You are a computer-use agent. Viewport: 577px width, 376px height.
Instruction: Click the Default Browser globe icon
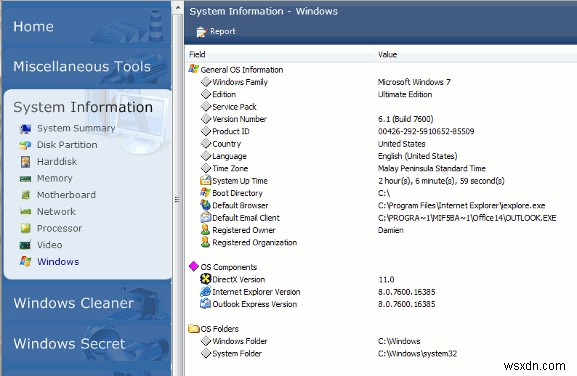pos(205,205)
